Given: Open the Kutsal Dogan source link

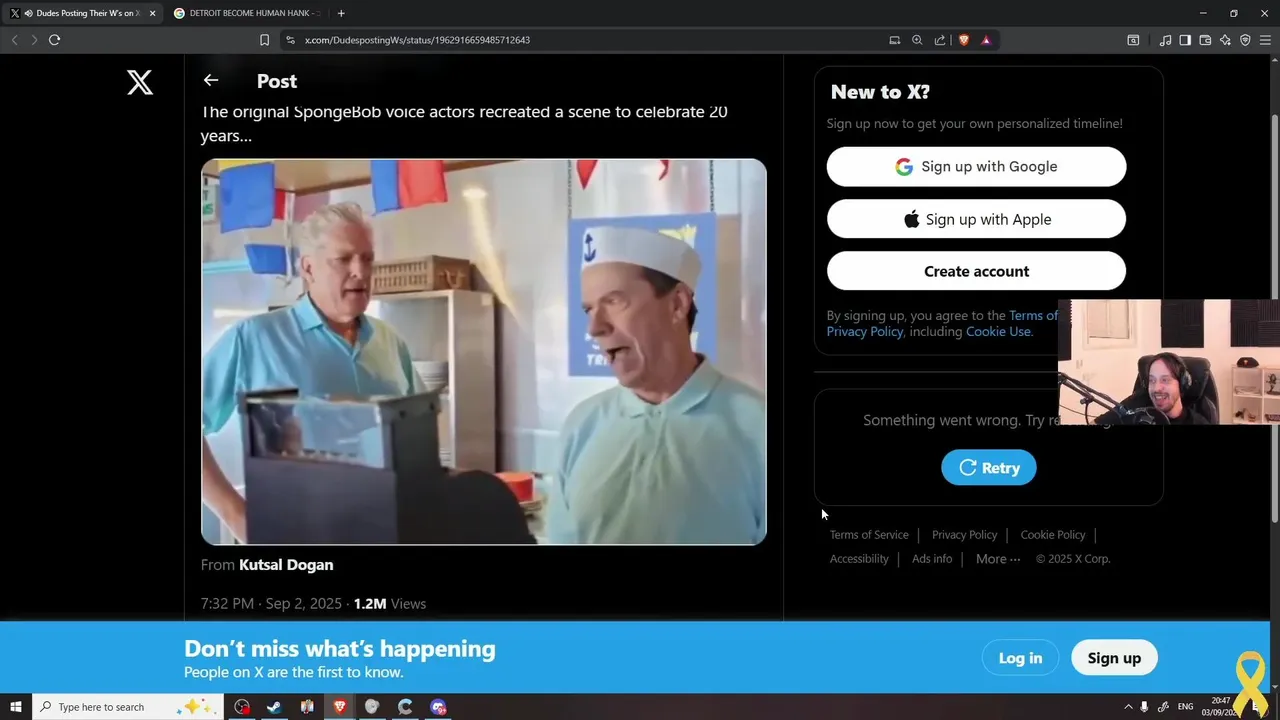Looking at the screenshot, I should click(x=286, y=565).
